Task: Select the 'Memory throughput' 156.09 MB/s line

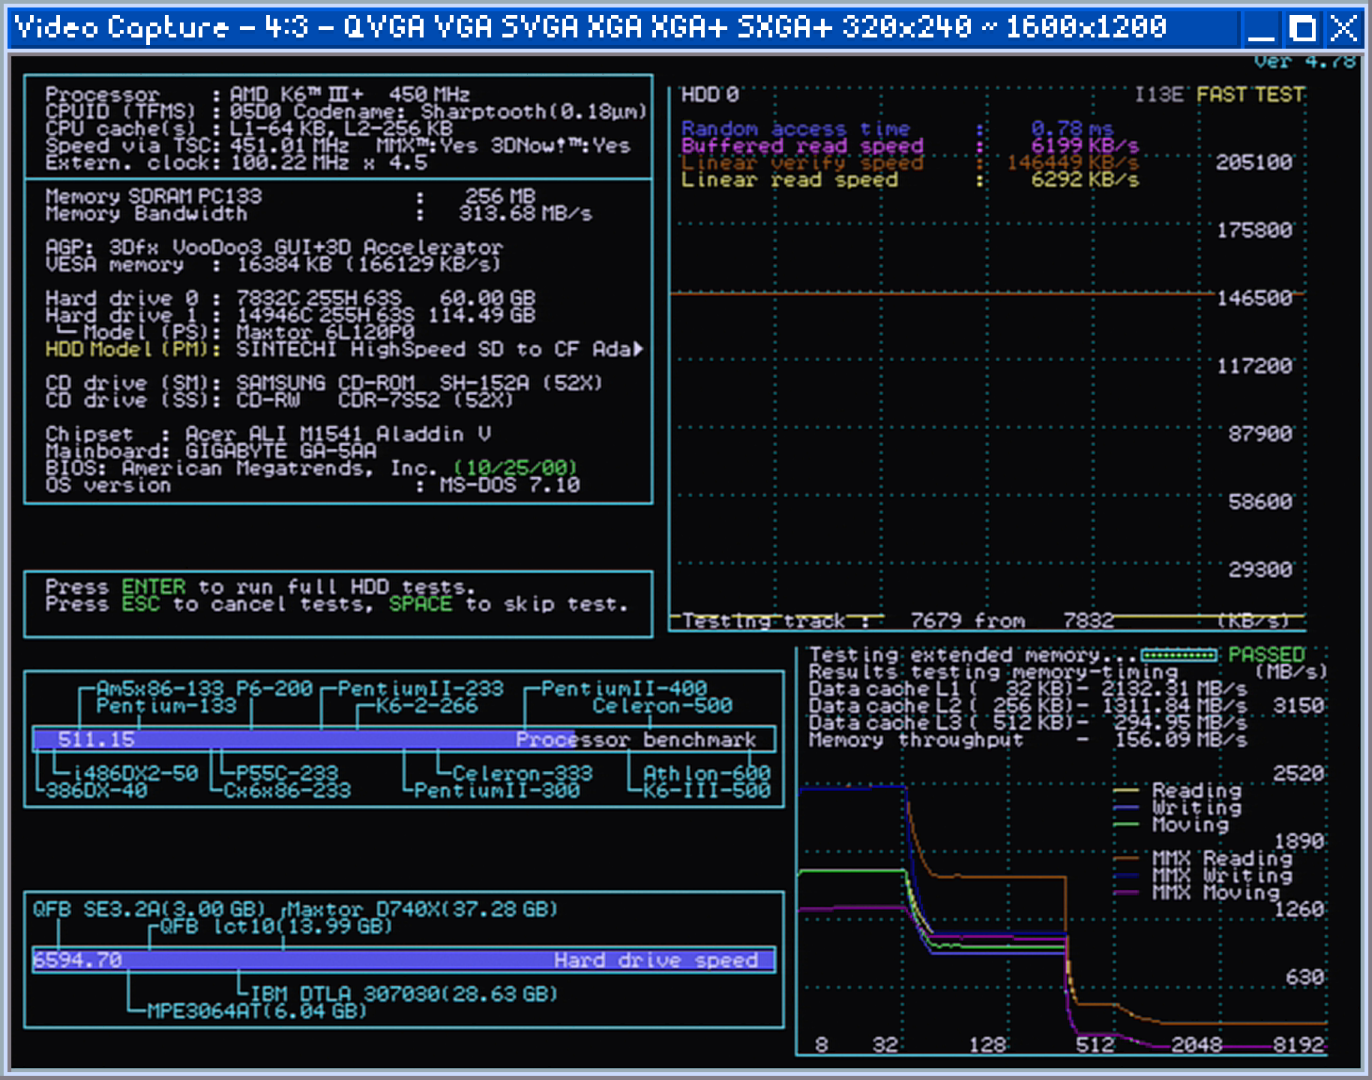Action: coord(1028,740)
